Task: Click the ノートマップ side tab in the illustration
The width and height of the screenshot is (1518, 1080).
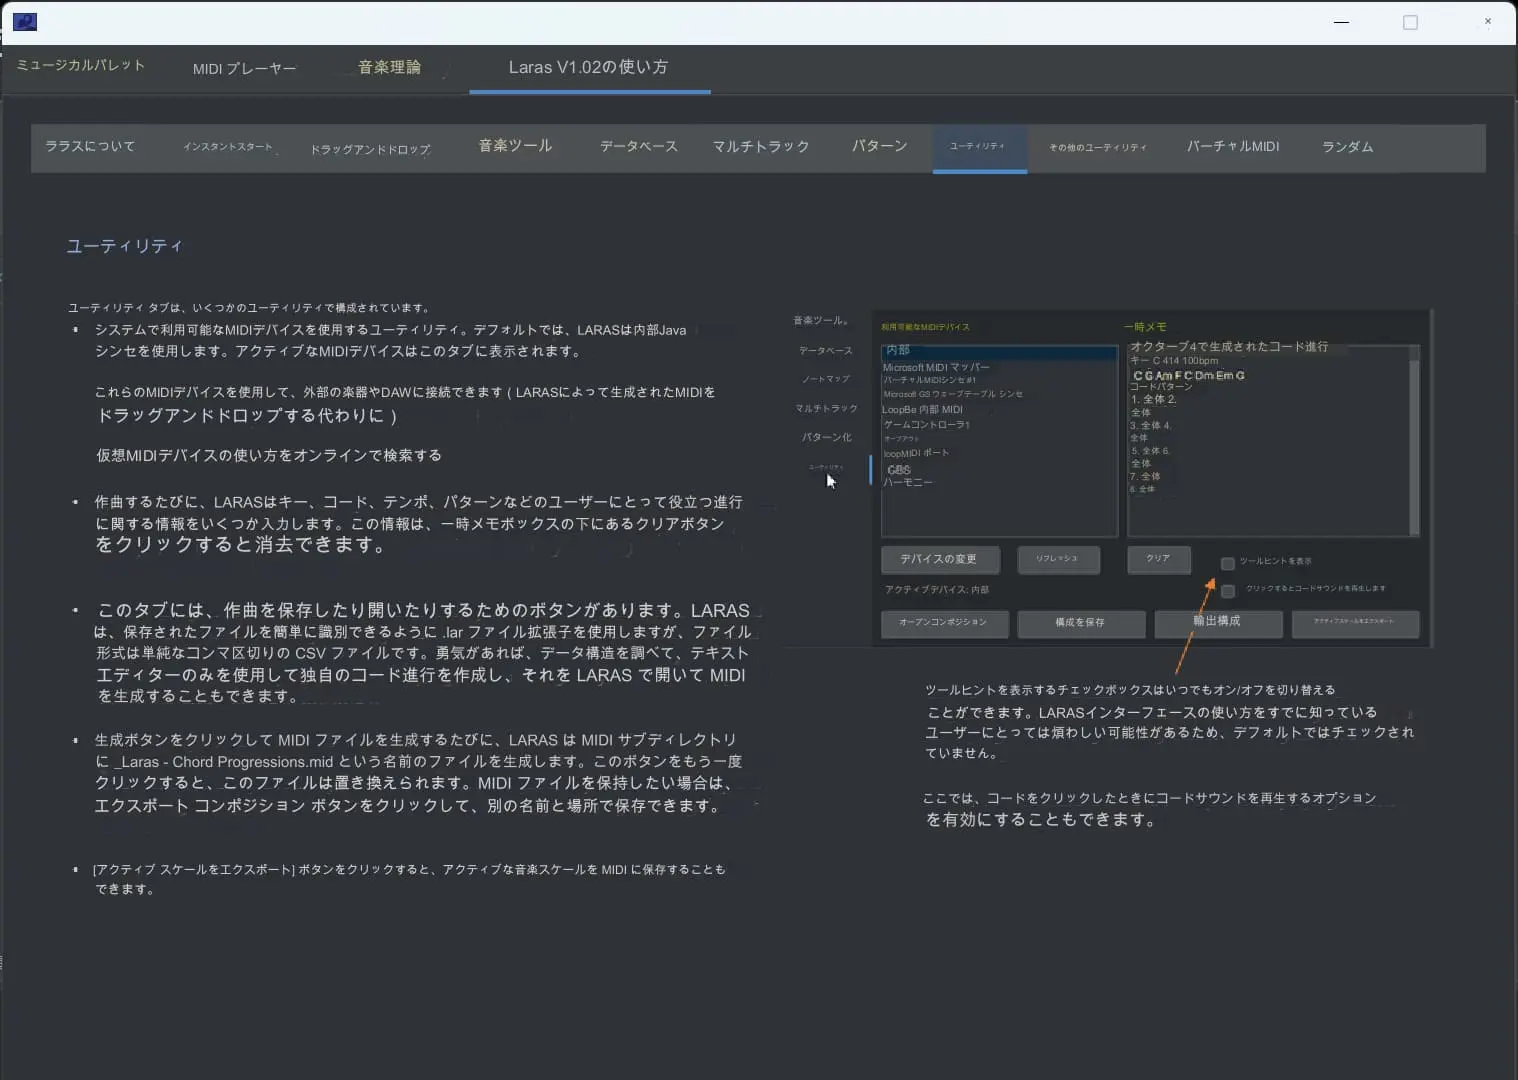Action: [x=826, y=379]
